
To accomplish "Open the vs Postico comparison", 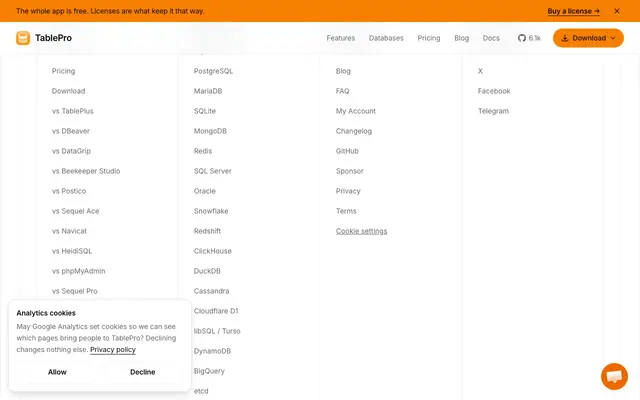I will point(69,191).
